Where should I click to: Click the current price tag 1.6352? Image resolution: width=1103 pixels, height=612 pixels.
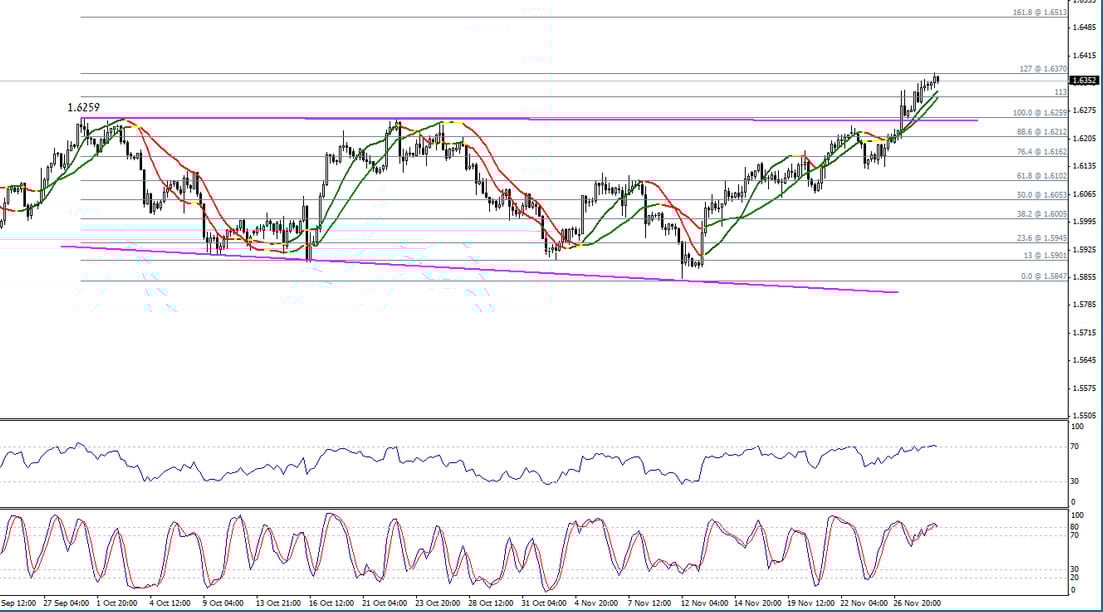click(1084, 80)
